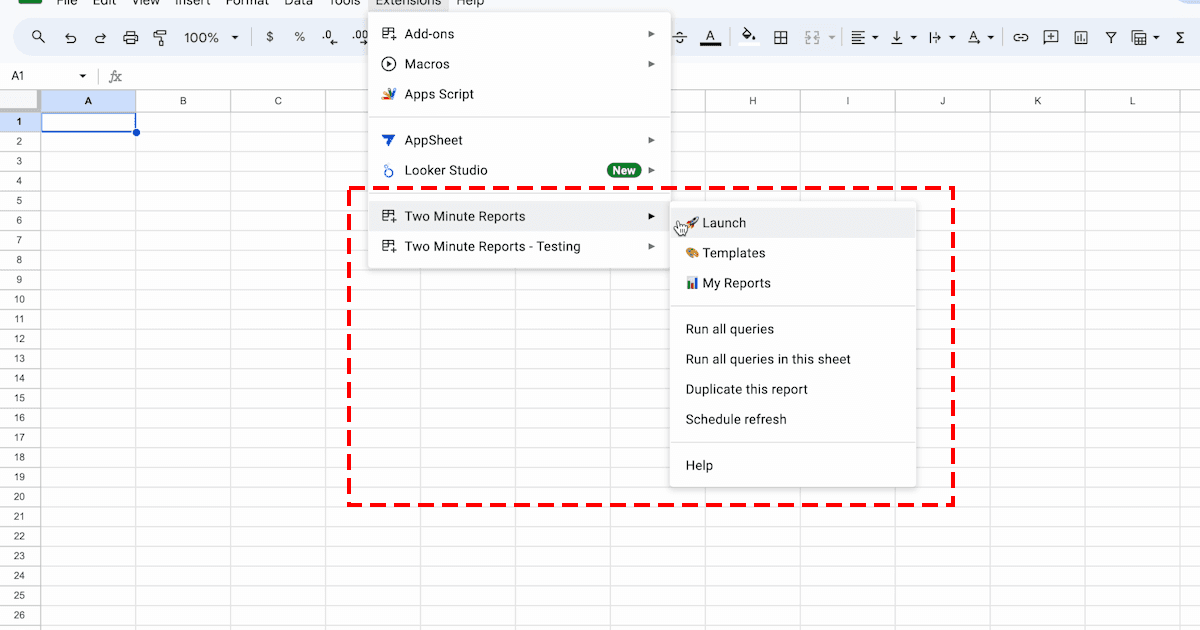Select column L header

click(x=1133, y=101)
